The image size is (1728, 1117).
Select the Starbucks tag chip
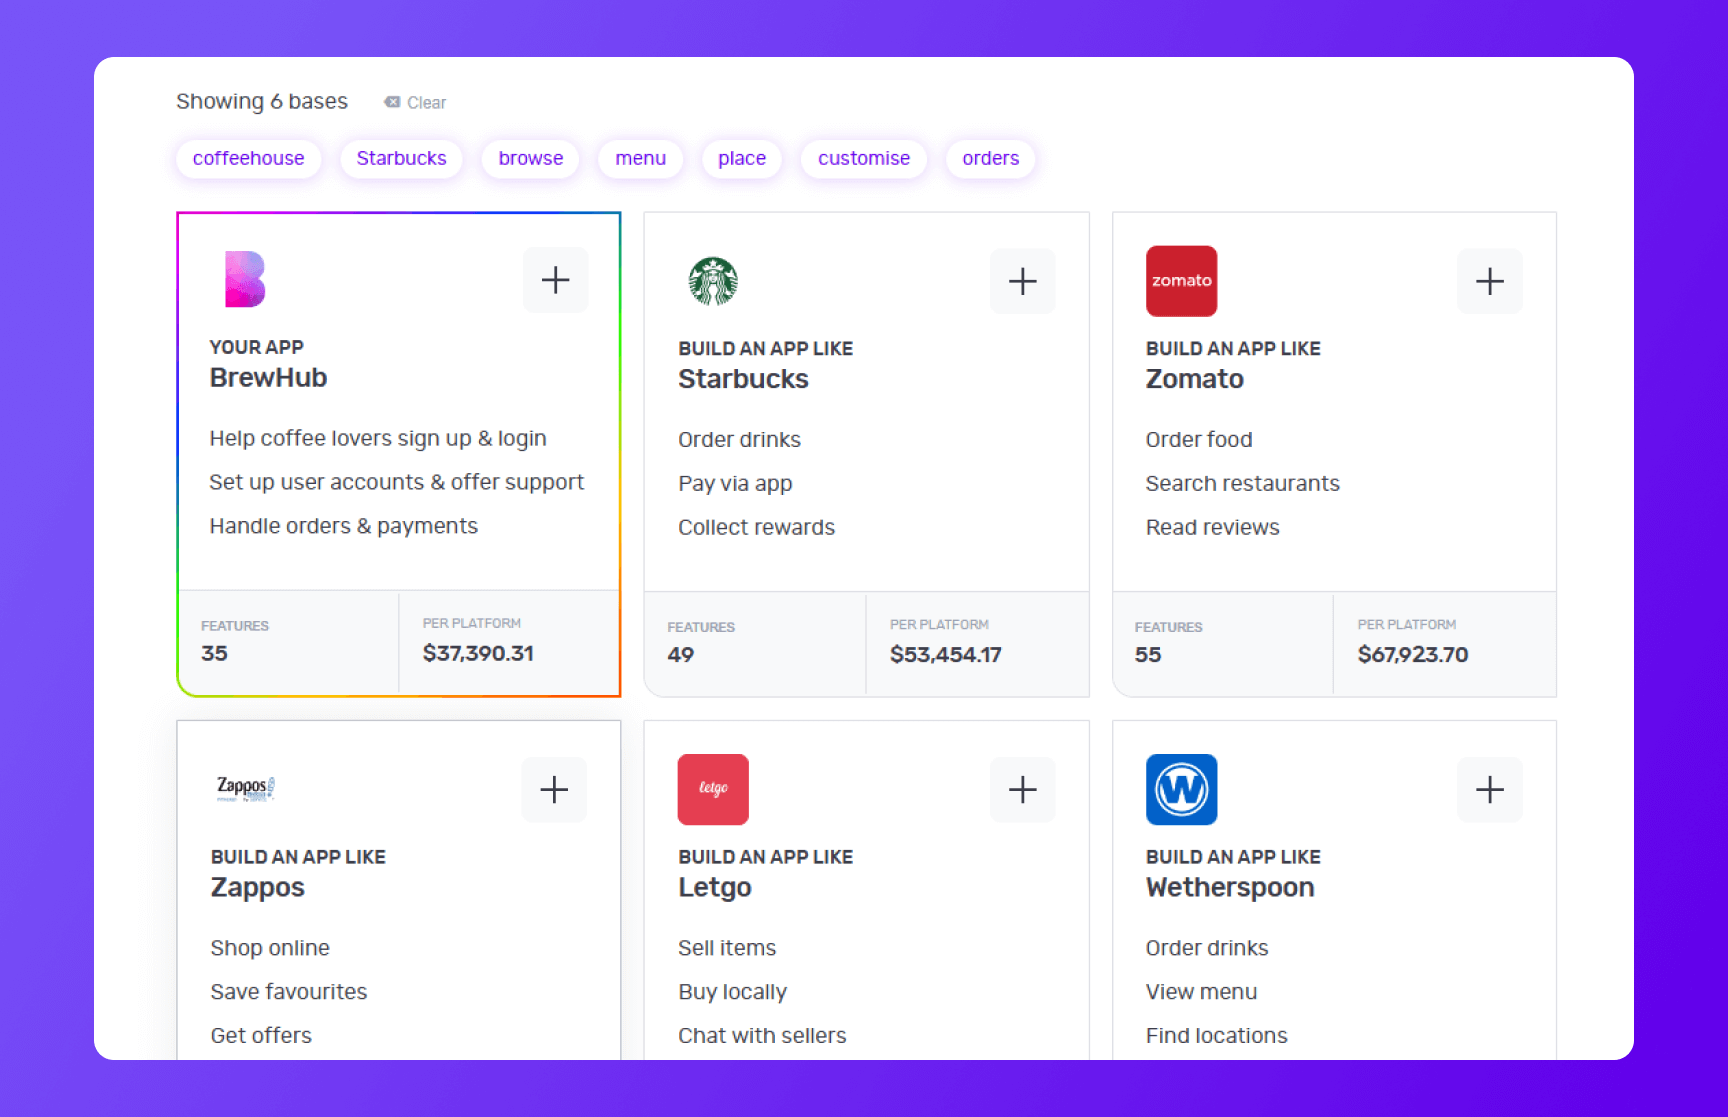401,158
